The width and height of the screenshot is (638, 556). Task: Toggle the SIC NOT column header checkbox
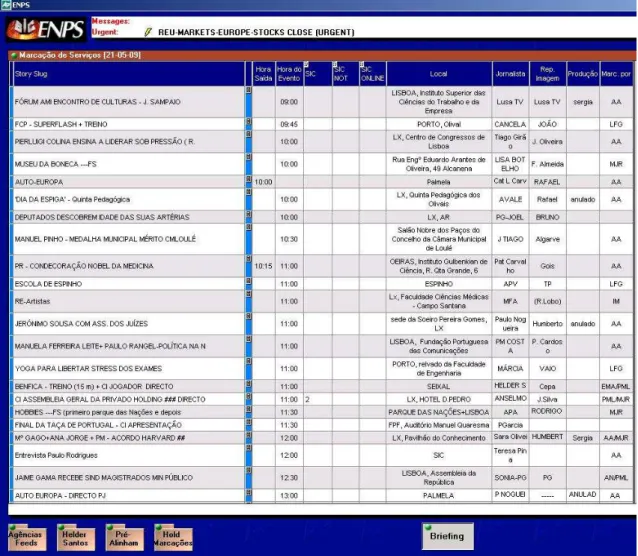click(335, 64)
